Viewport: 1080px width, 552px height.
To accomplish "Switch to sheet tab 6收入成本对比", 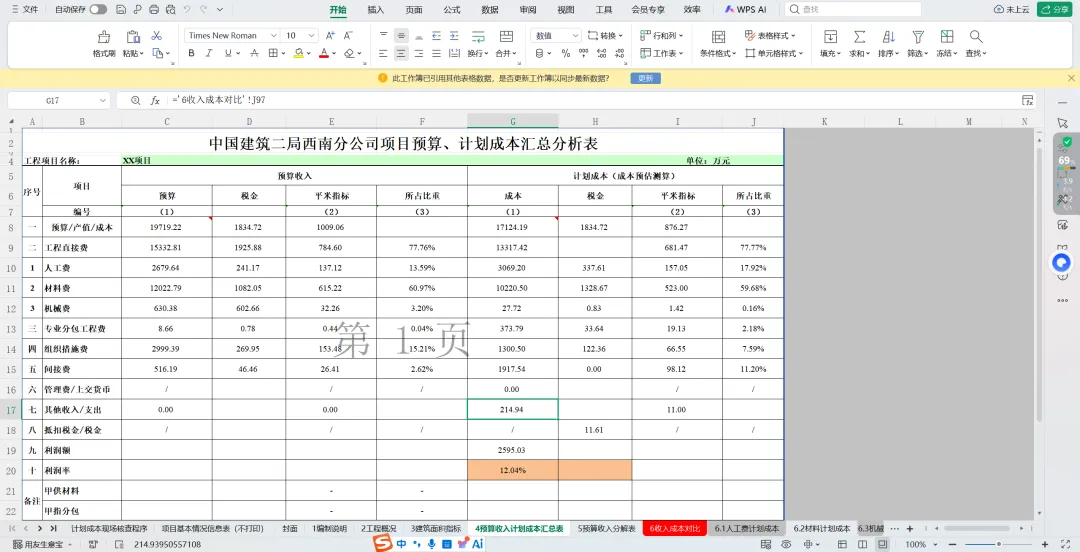I will [674, 529].
